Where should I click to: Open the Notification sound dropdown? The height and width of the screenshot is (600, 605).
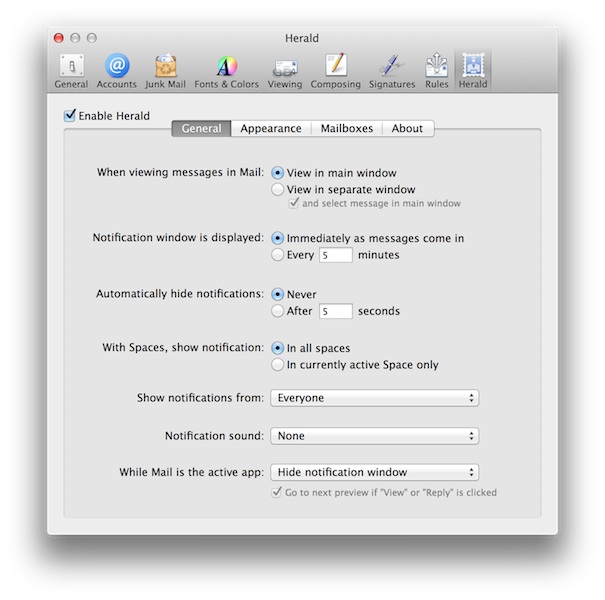374,436
